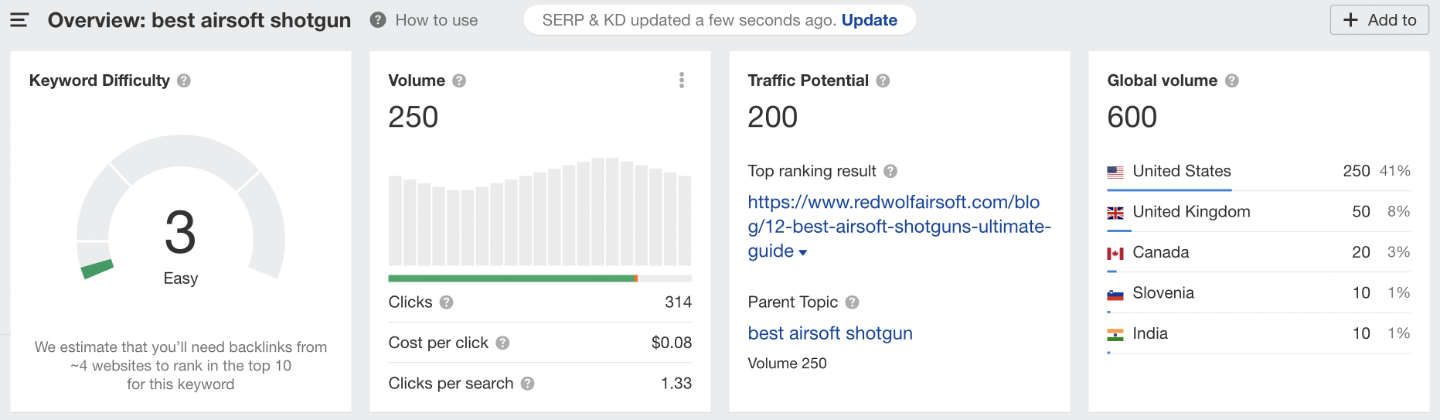Click the Global volume value 600
This screenshot has height=420, width=1440.
pyautogui.click(x=1132, y=117)
